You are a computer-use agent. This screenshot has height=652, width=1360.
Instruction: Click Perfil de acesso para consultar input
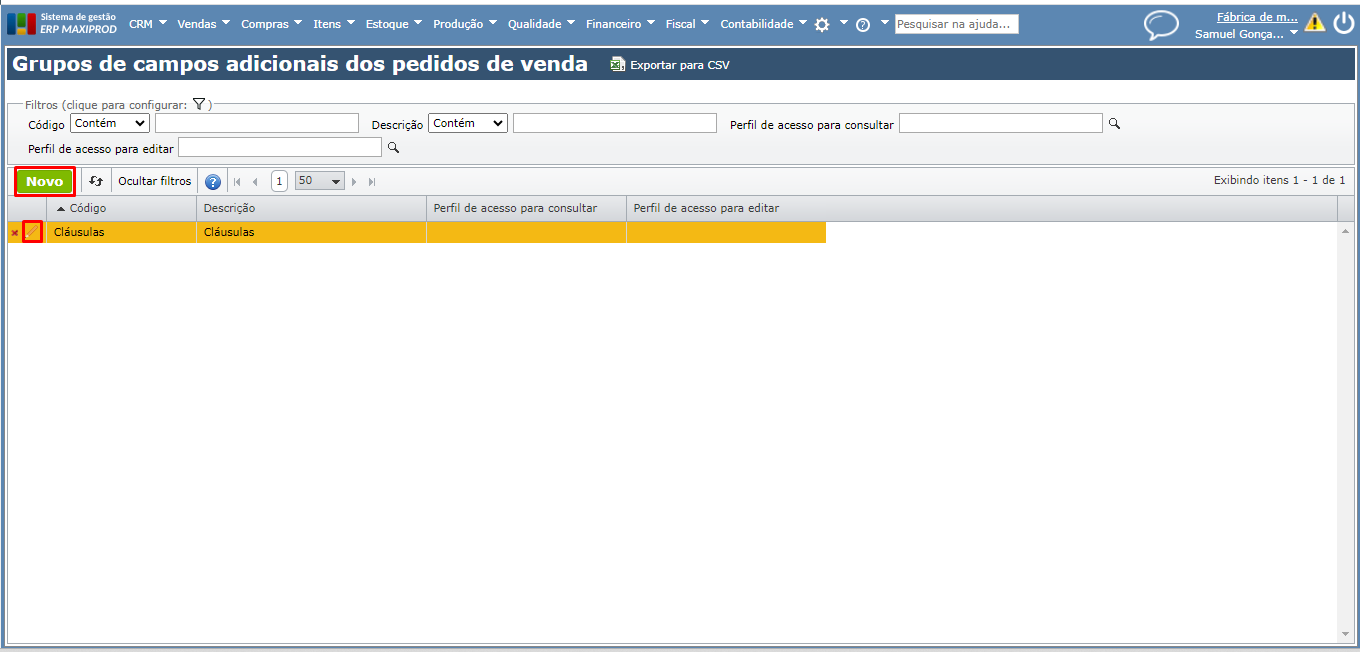pos(1001,123)
